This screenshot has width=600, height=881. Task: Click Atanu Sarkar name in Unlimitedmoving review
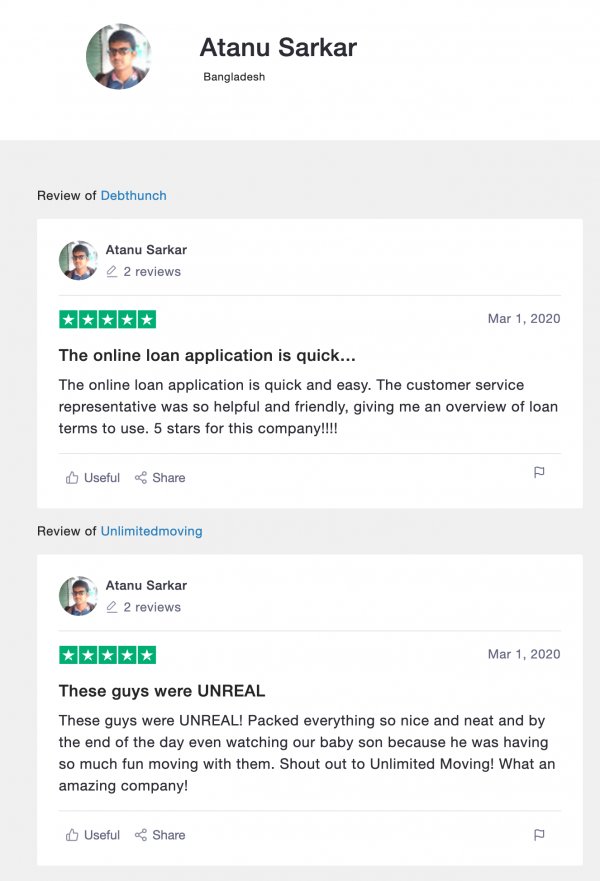coord(146,585)
